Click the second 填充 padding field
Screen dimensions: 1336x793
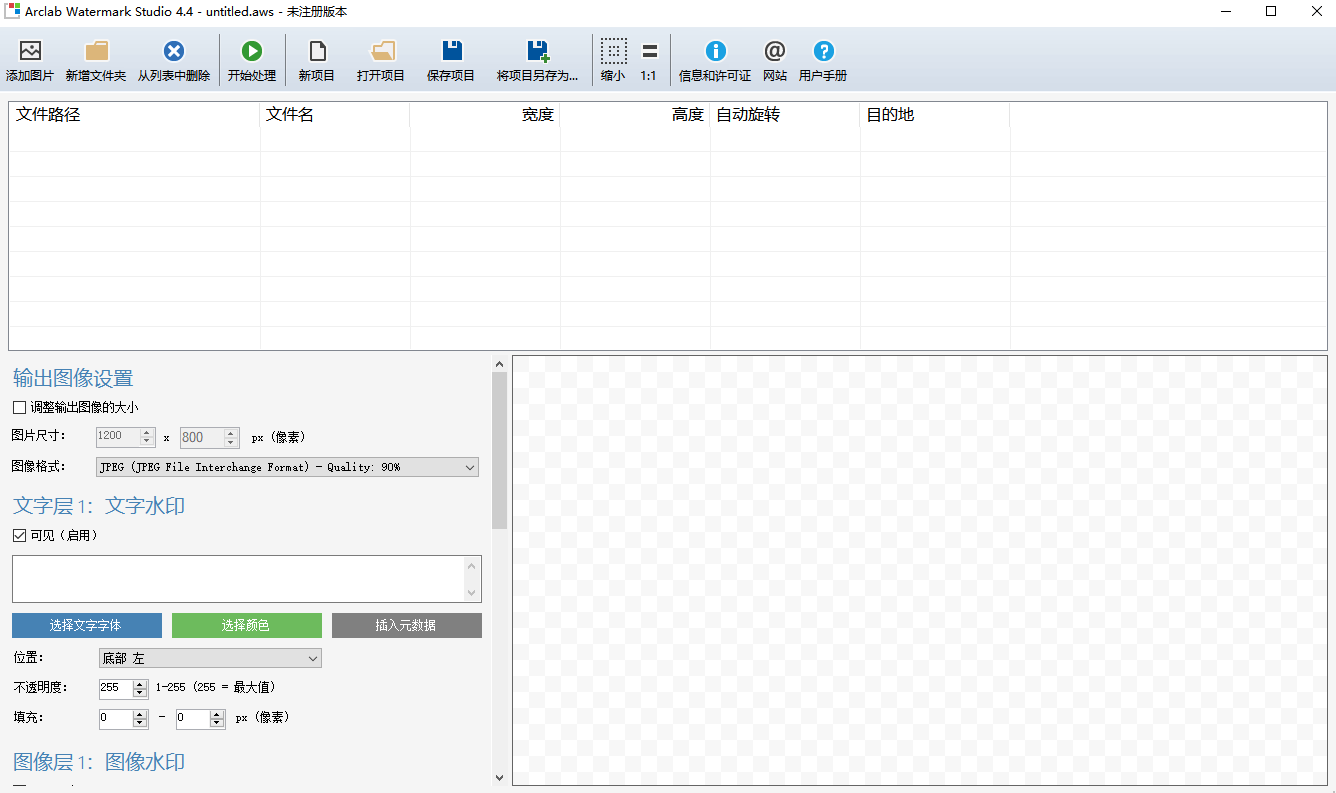192,718
